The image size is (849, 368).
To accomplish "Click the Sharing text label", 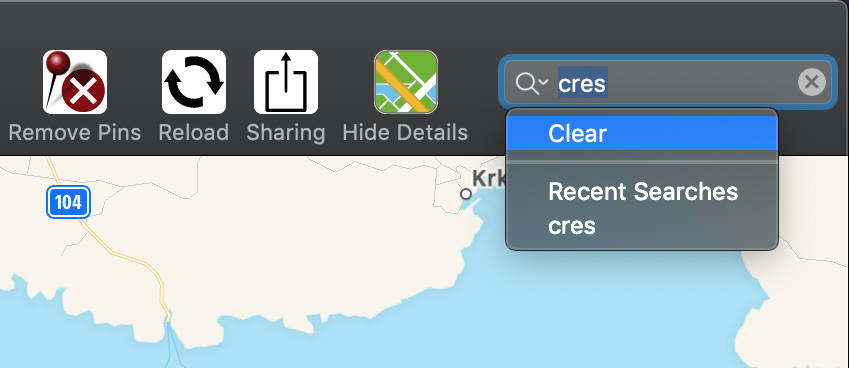I will (286, 133).
